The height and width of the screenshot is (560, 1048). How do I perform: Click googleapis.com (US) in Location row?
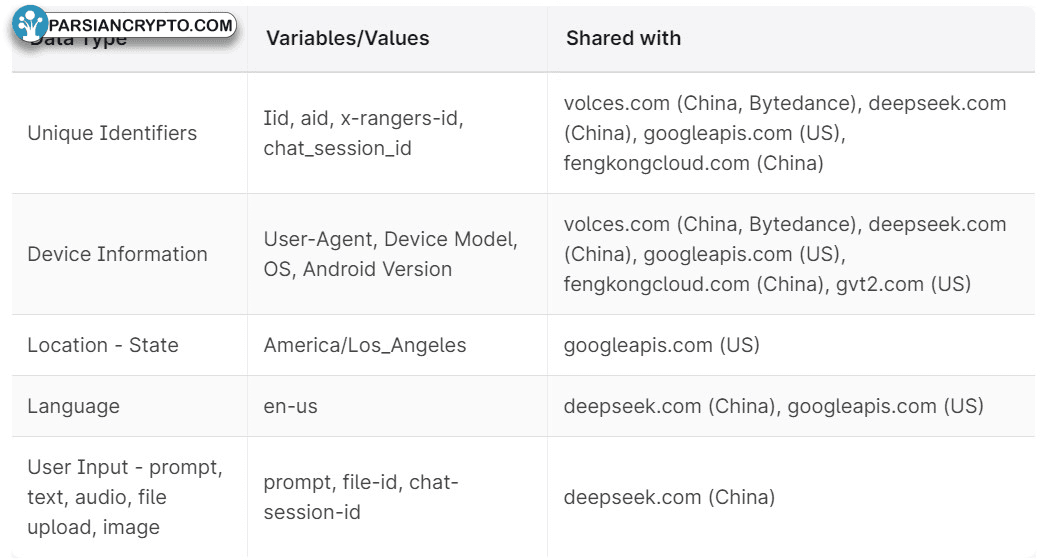tap(661, 345)
